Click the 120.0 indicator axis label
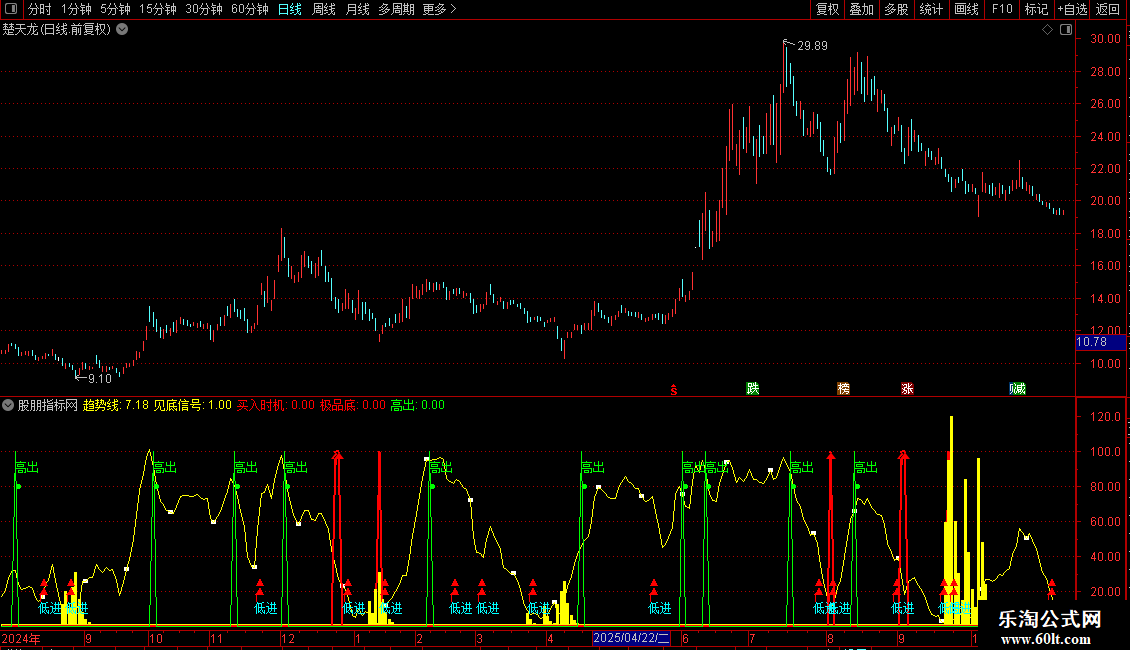 (1105, 417)
